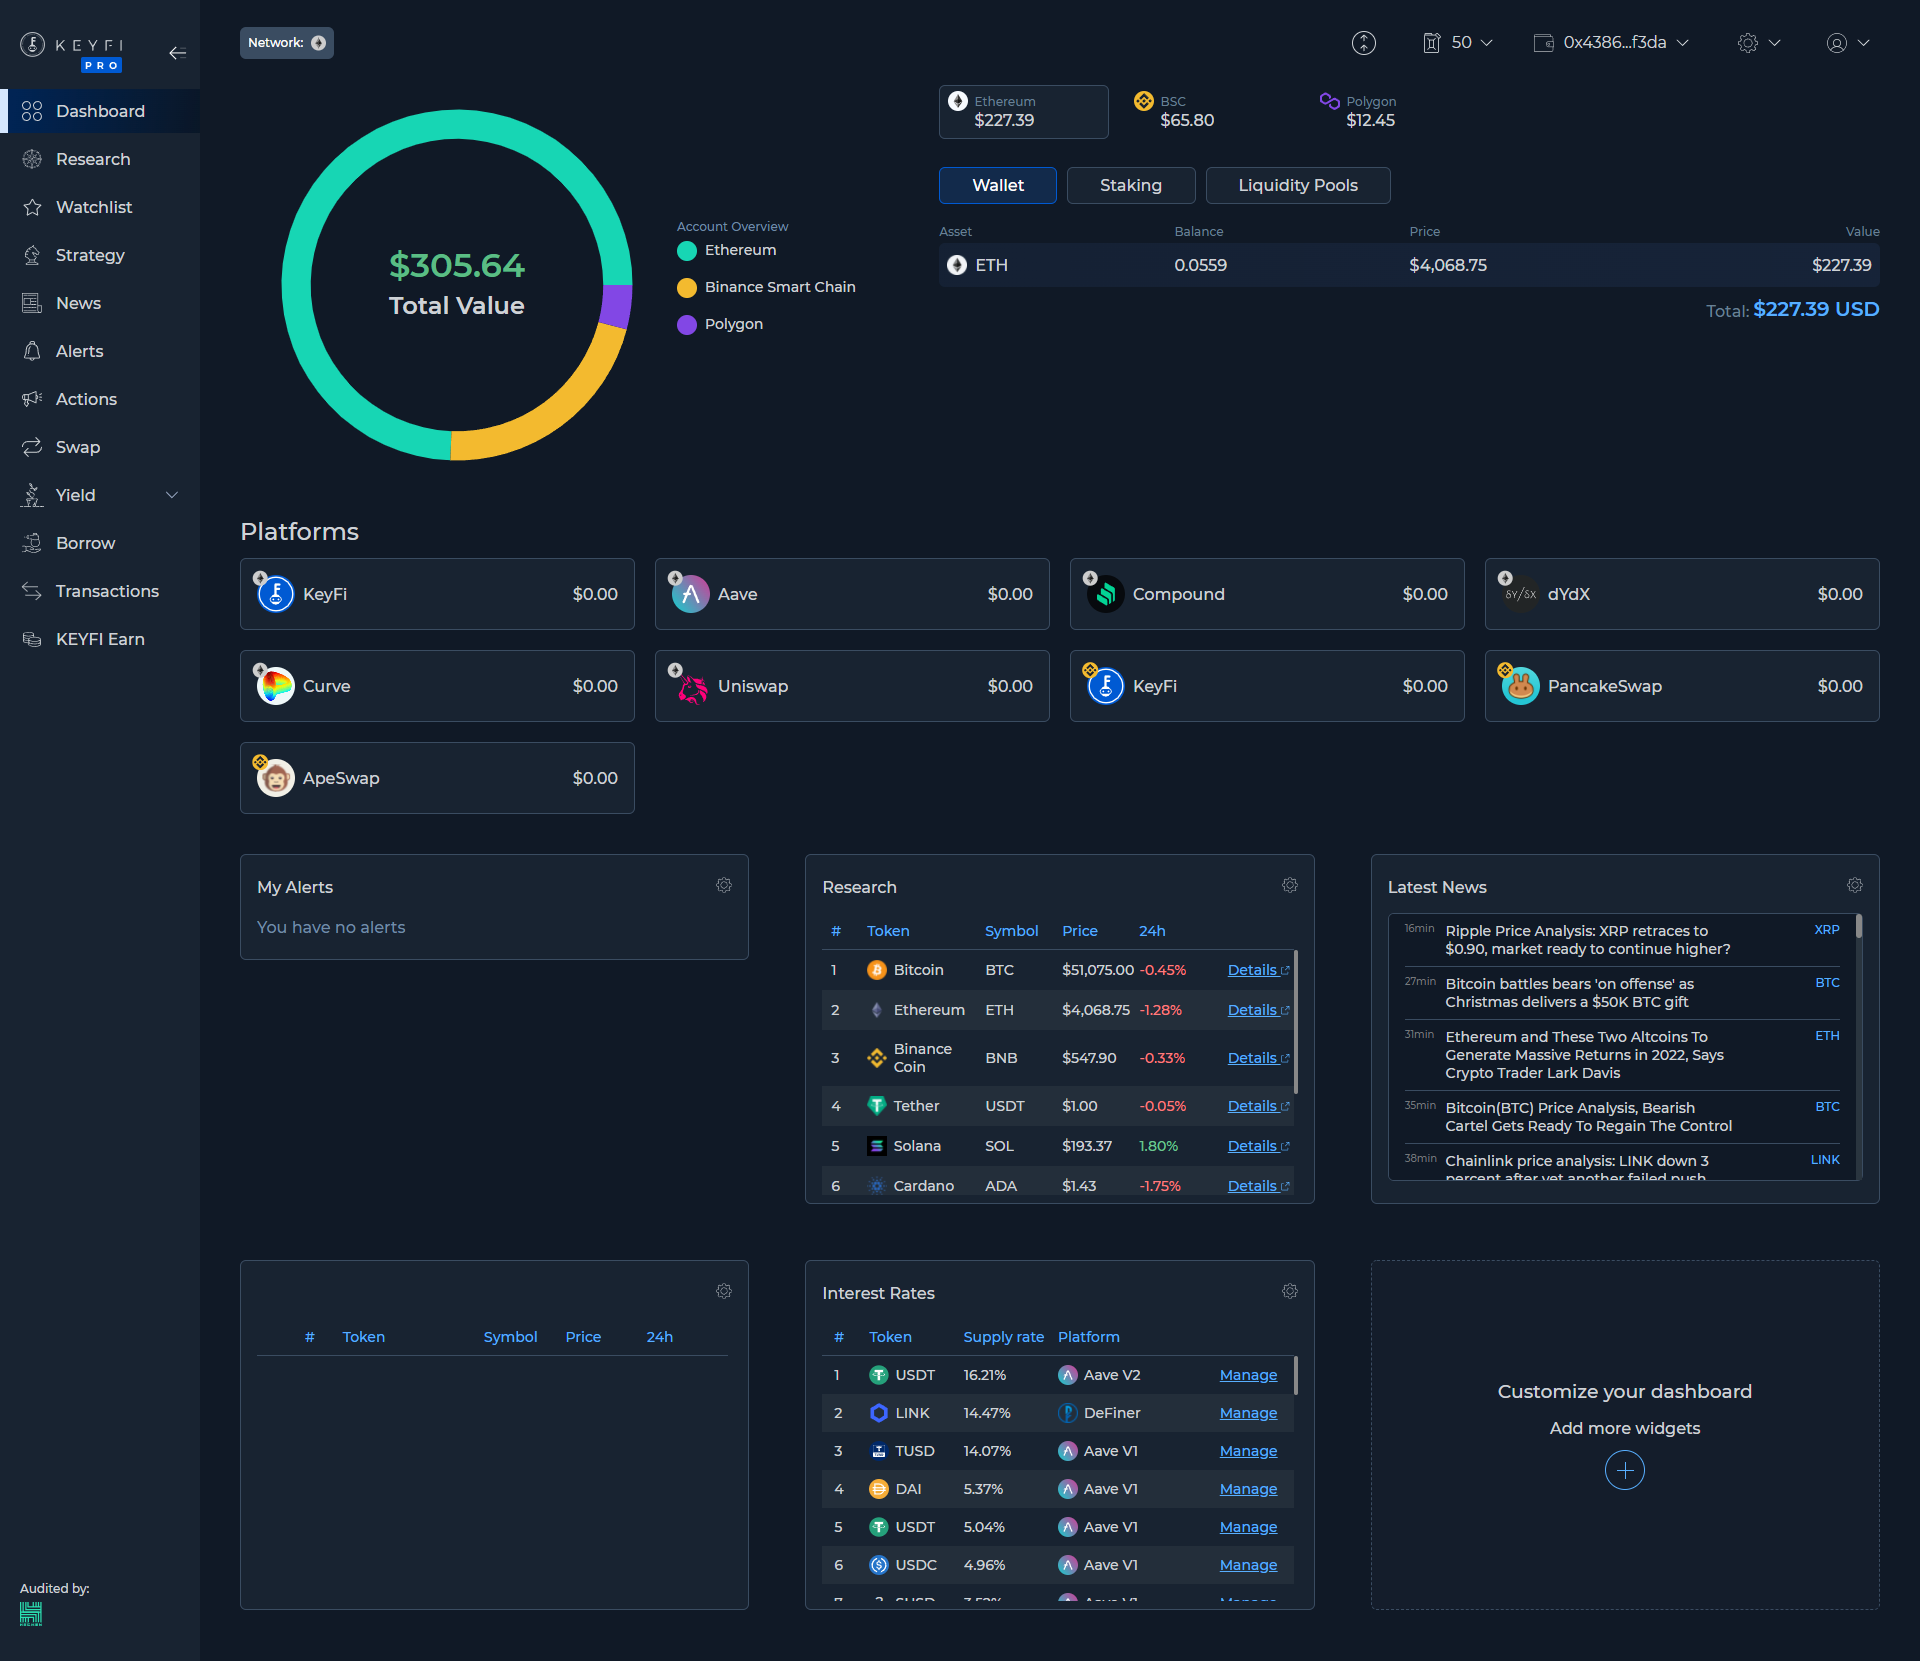Viewport: 1920px width, 1661px height.
Task: Open the Dashboard sidebar item
Action: [100, 111]
